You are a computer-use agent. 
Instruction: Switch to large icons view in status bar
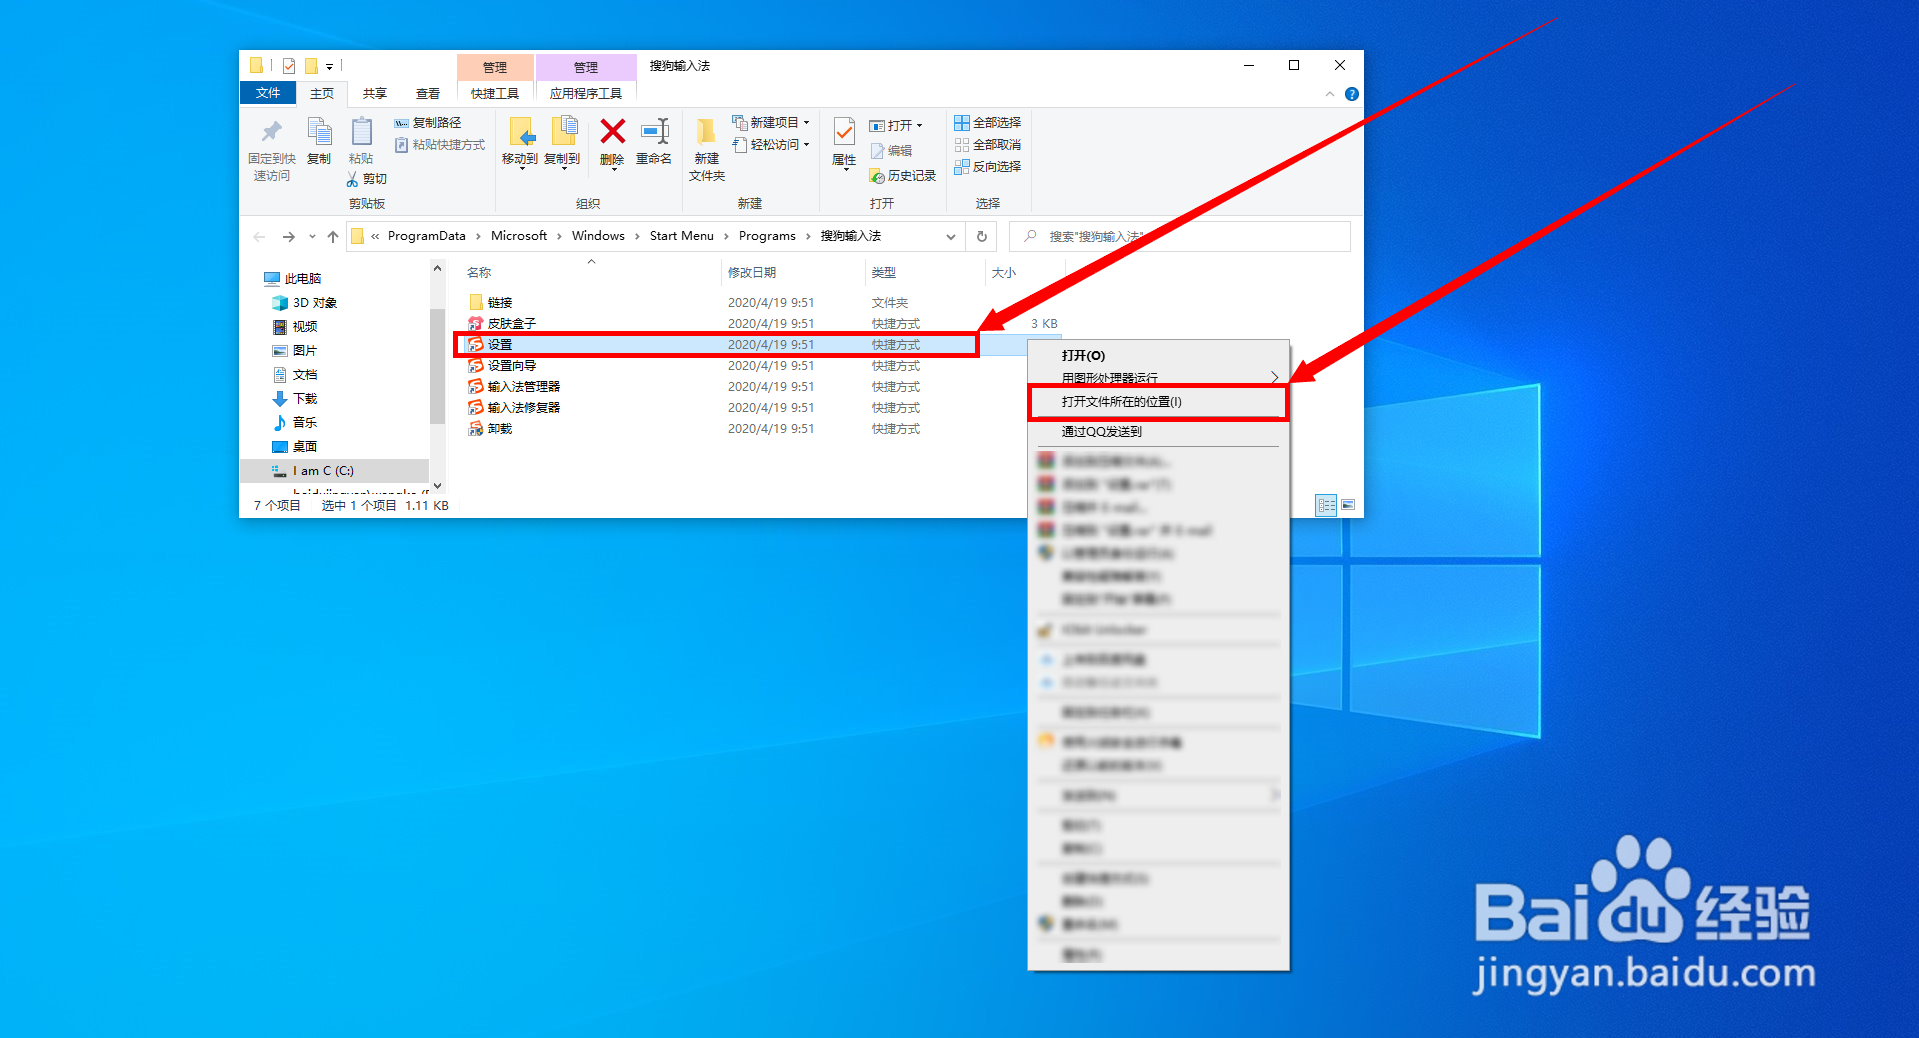click(1348, 505)
